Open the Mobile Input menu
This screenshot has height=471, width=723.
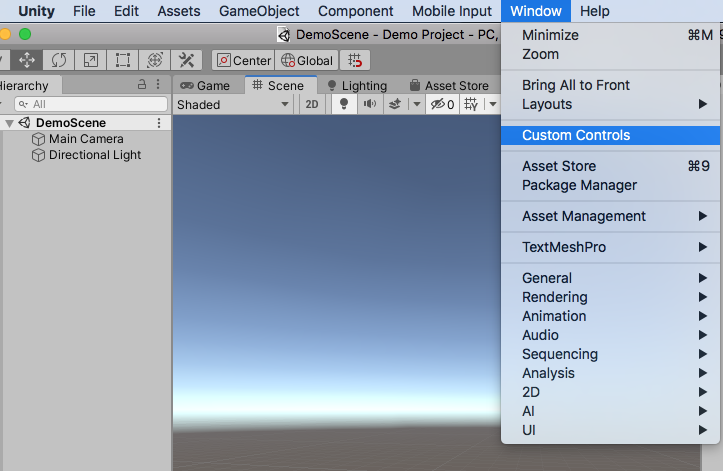coord(452,11)
